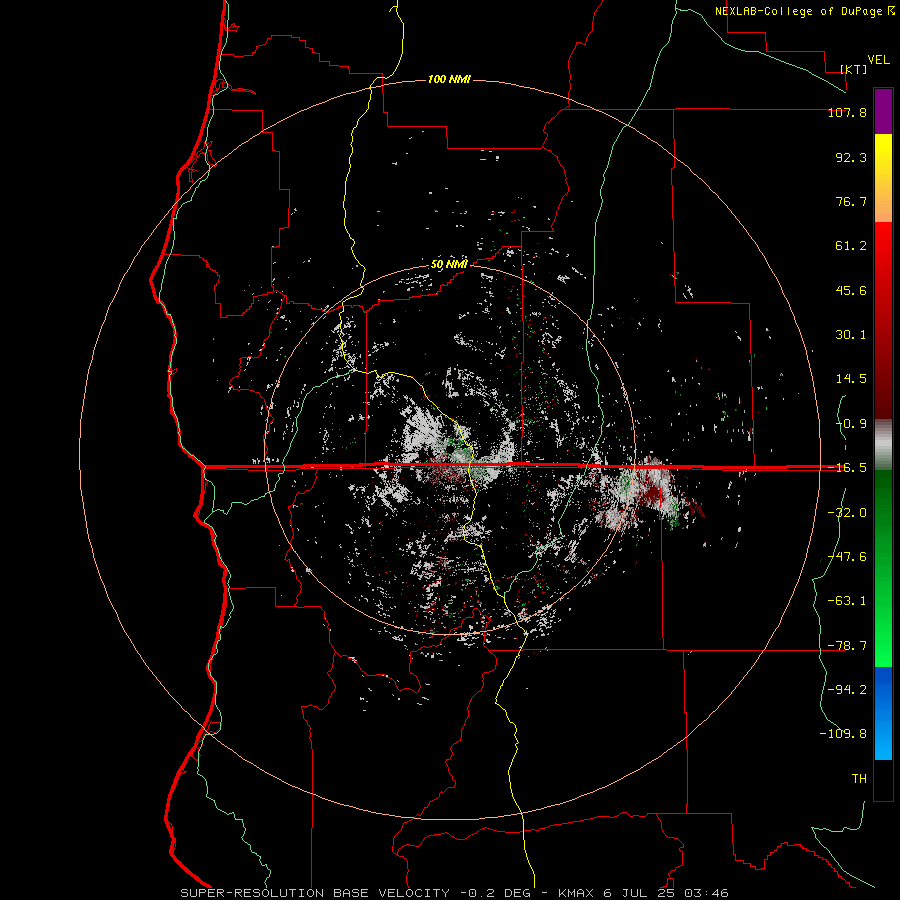
Task: Click the 100 NMI range ring label
Action: (x=449, y=79)
